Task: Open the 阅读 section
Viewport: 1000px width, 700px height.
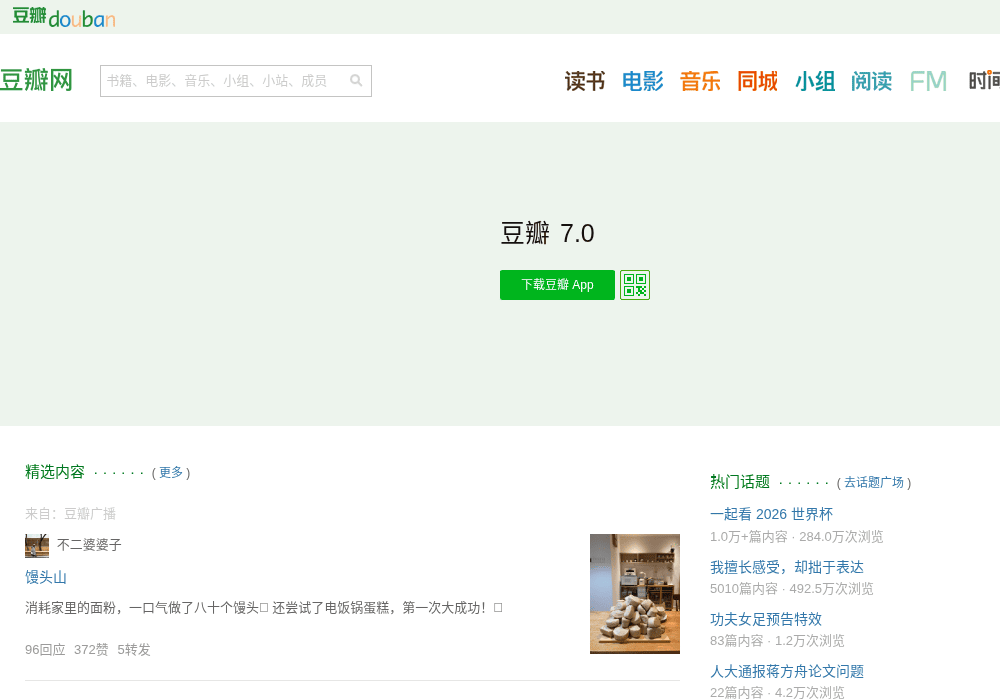Action: tap(871, 81)
